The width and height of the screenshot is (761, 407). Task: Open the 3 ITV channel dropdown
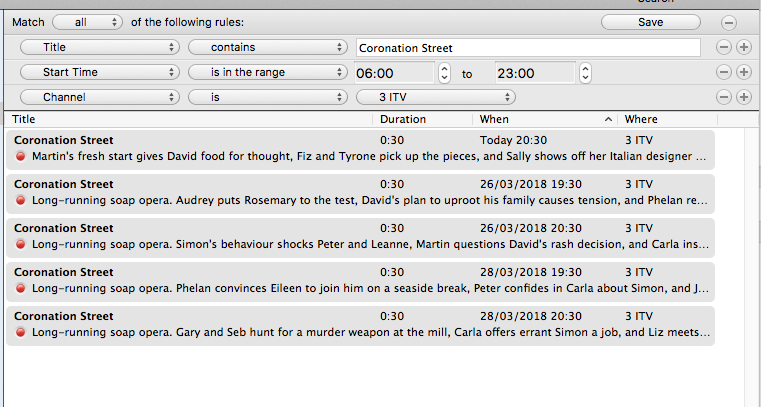tap(436, 97)
